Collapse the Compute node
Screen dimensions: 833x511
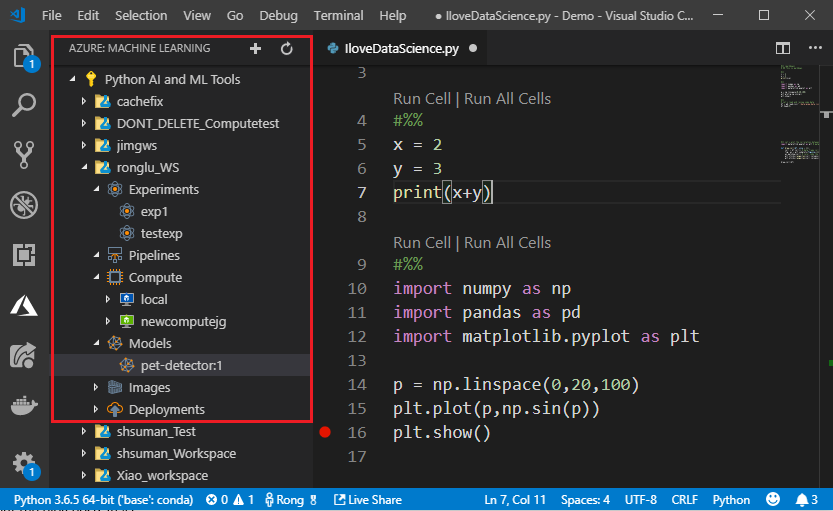(96, 277)
